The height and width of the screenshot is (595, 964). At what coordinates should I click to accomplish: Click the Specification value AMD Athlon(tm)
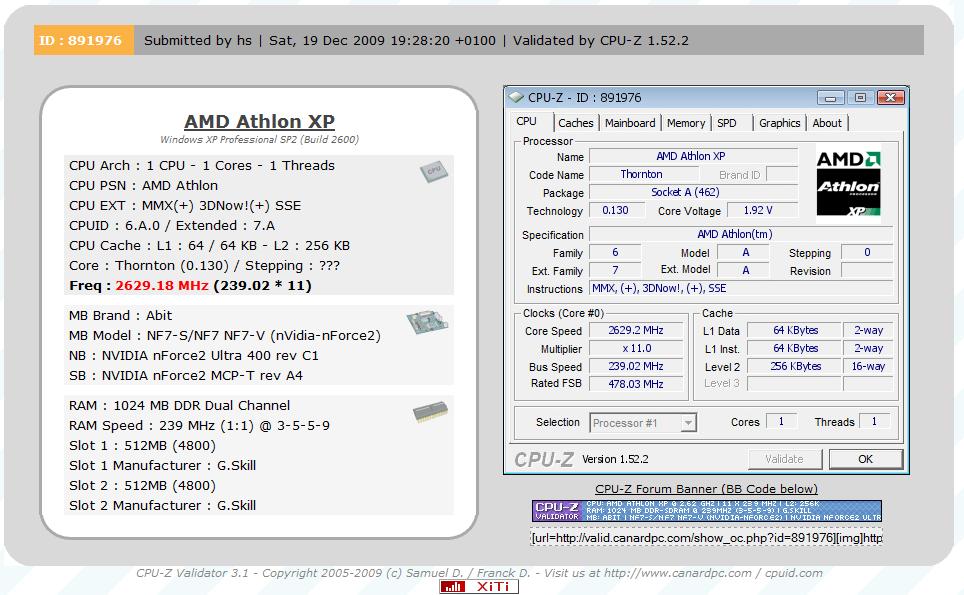click(741, 234)
